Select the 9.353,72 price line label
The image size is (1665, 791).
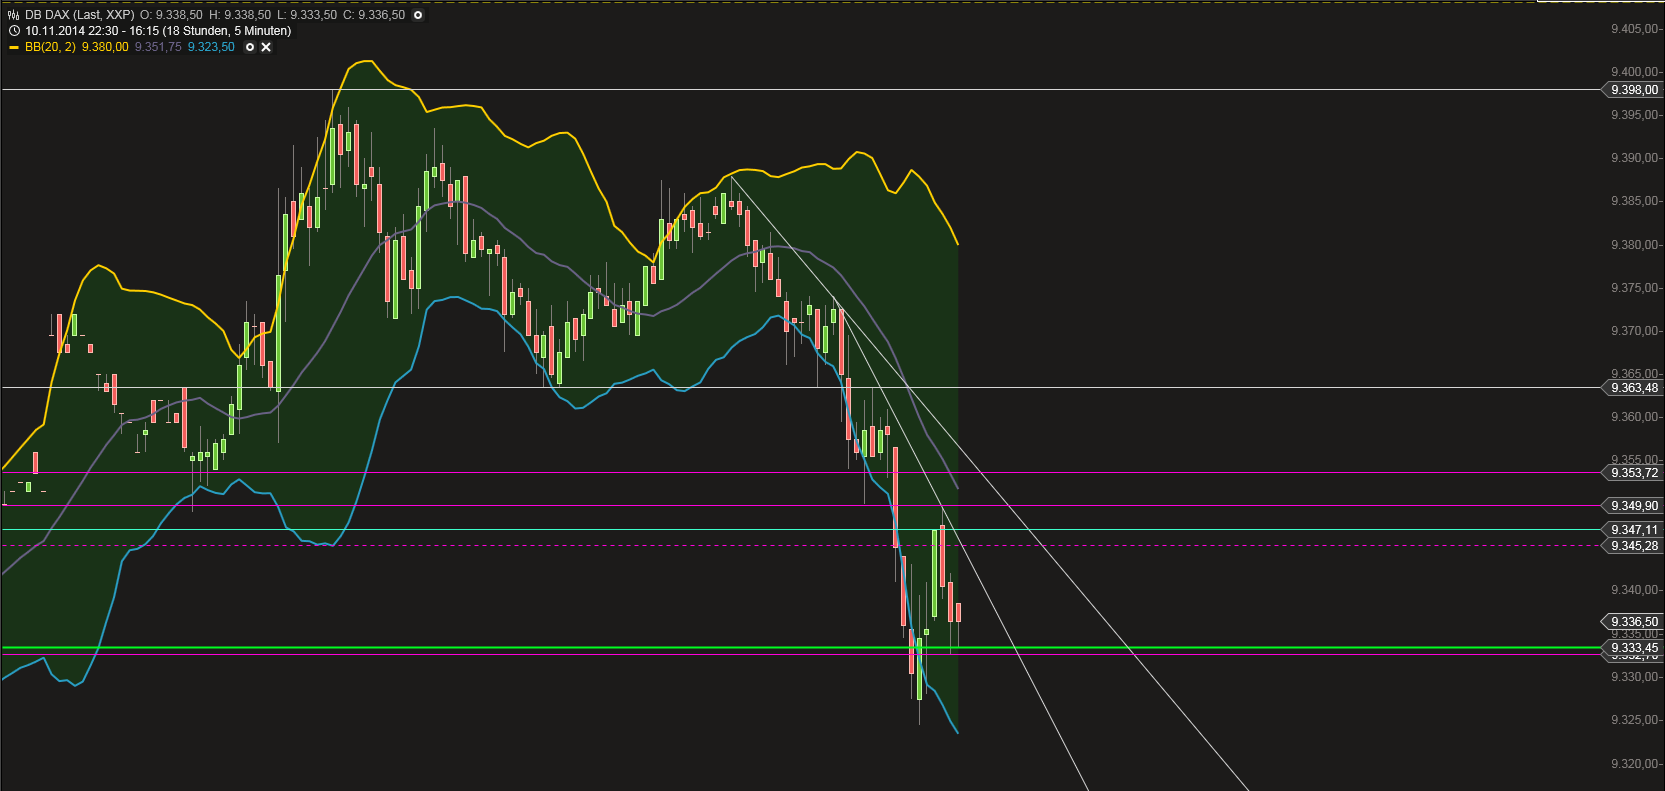[x=1632, y=473]
